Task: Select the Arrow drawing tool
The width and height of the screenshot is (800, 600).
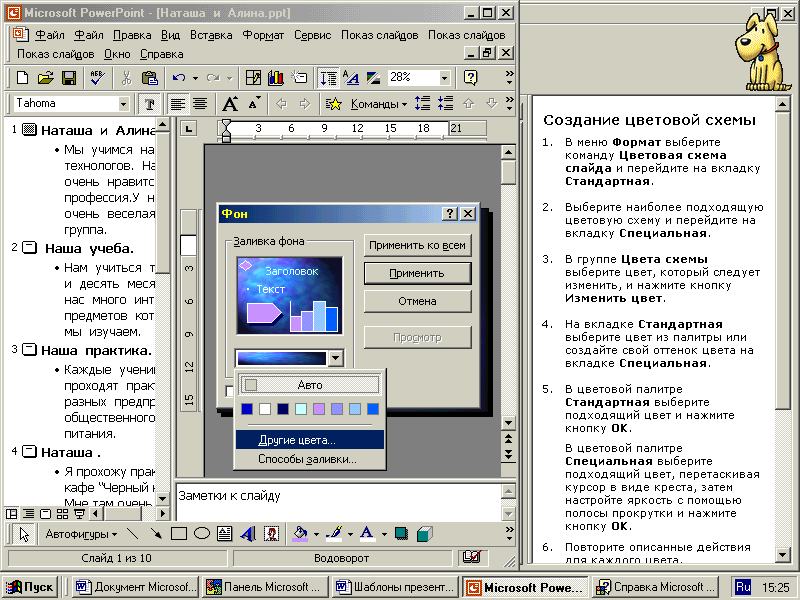Action: point(156,534)
